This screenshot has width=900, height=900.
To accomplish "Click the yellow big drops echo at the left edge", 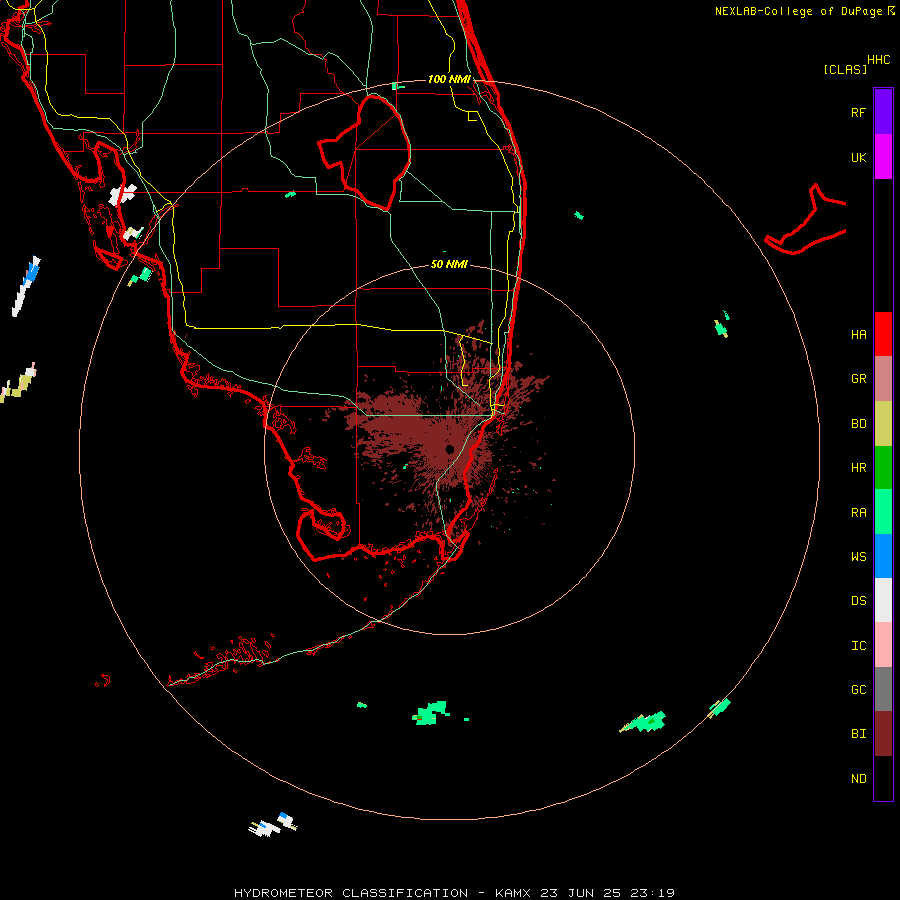I will pos(18,382).
